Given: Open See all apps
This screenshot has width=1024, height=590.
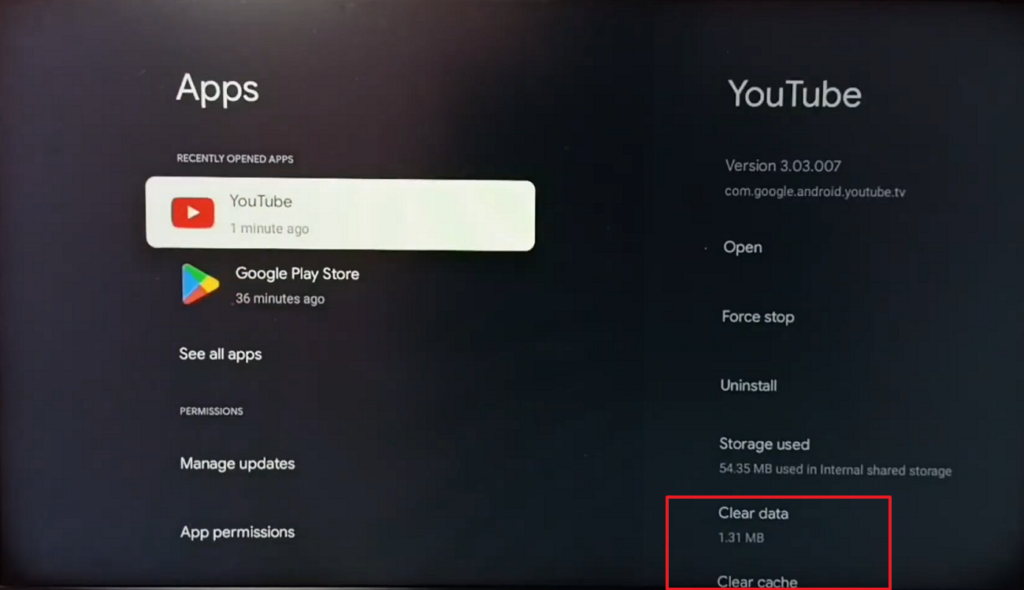Looking at the screenshot, I should pos(220,354).
